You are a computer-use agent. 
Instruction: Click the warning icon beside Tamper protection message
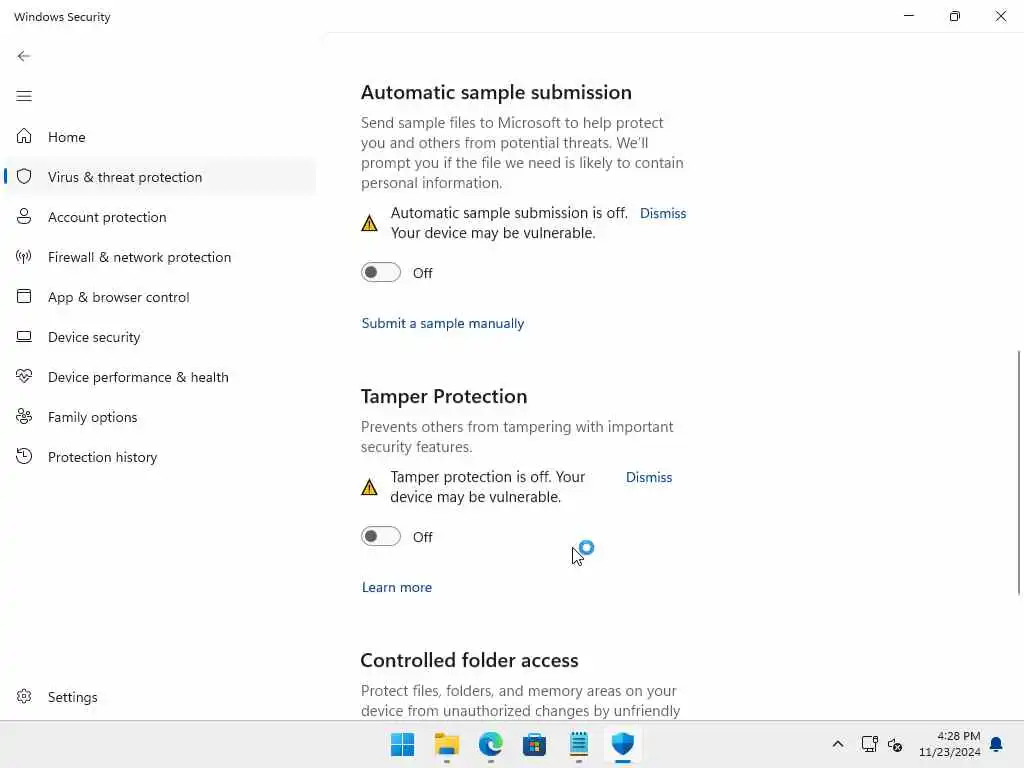[369, 487]
